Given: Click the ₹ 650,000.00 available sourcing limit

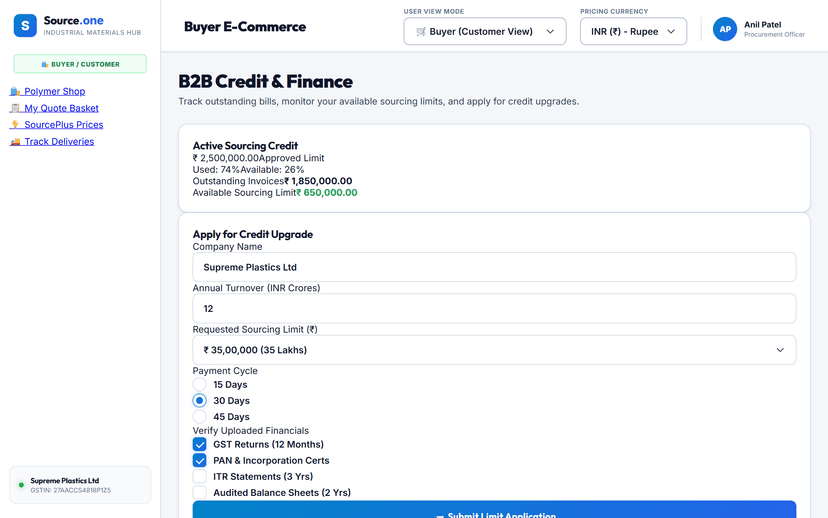Looking at the screenshot, I should (x=327, y=193).
